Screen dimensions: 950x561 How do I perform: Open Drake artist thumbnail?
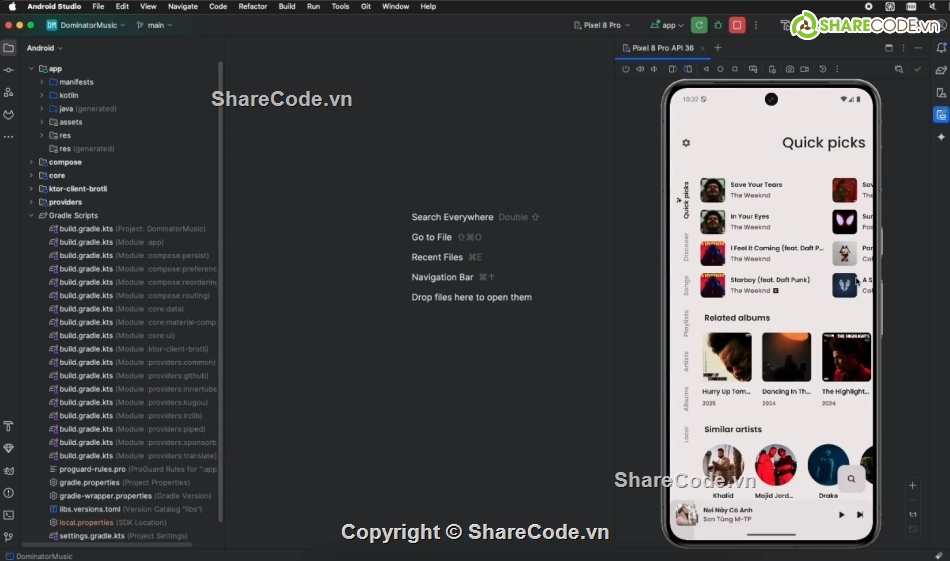click(x=828, y=465)
